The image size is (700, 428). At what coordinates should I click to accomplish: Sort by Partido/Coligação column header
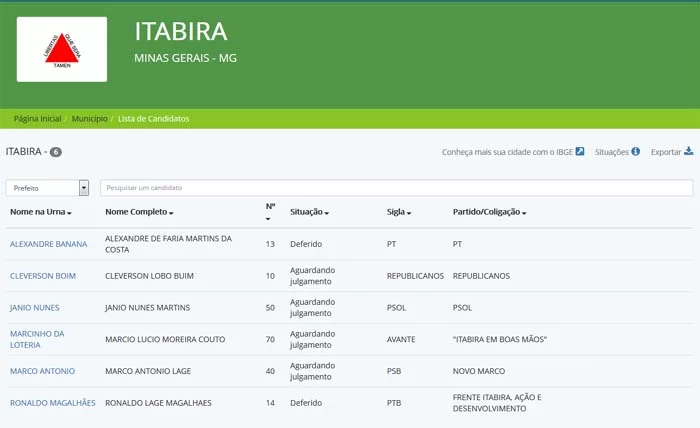489,212
